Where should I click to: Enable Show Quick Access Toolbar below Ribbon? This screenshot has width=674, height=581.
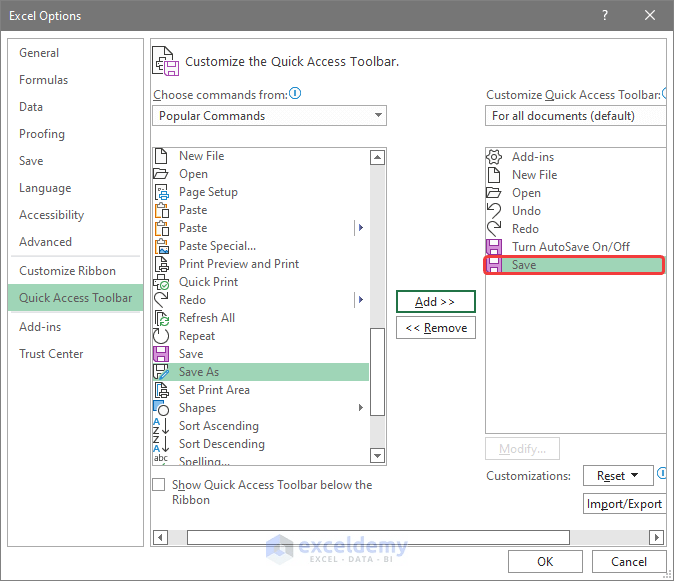[159, 485]
